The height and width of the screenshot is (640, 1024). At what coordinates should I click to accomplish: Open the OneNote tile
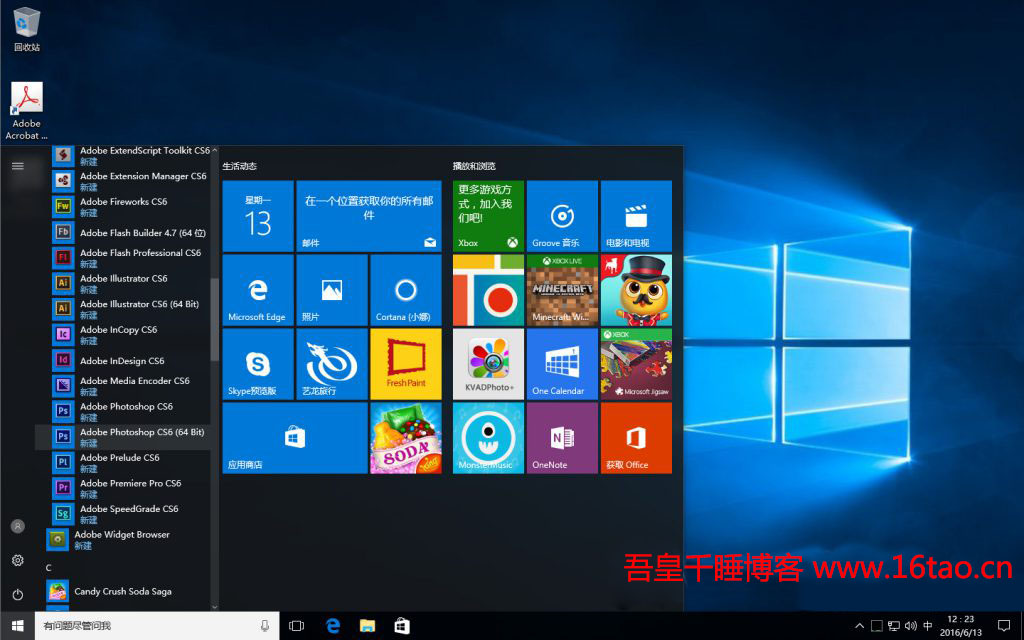point(562,437)
